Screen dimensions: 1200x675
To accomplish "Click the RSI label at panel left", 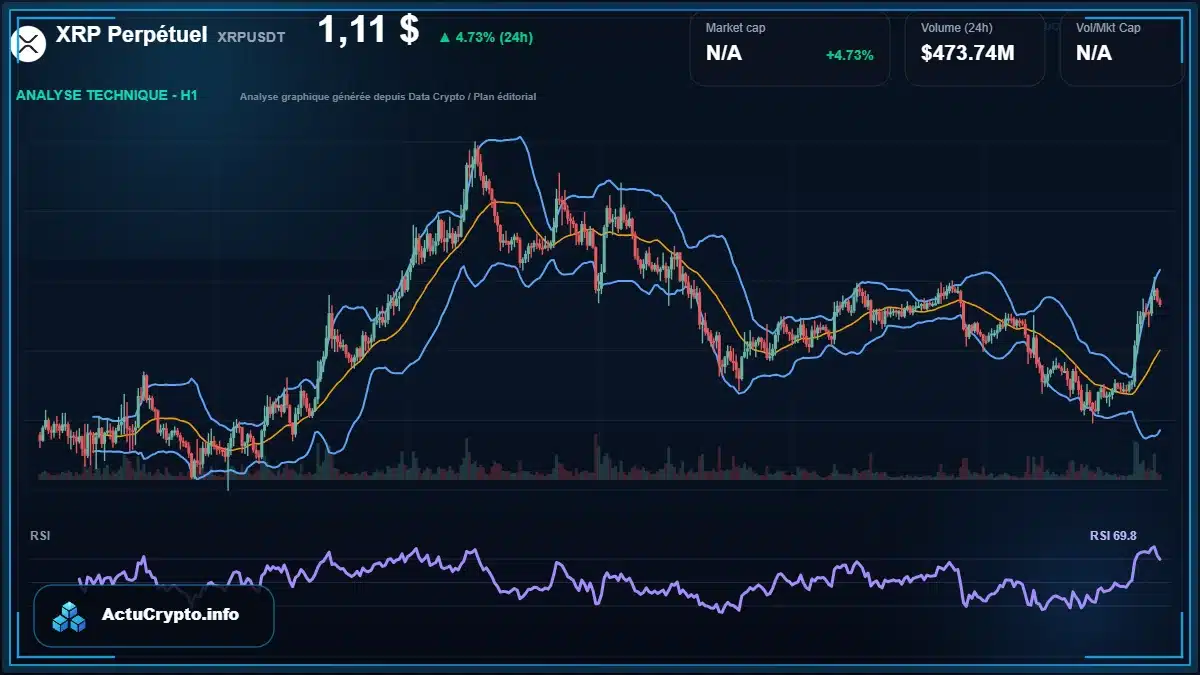I will tap(41, 536).
